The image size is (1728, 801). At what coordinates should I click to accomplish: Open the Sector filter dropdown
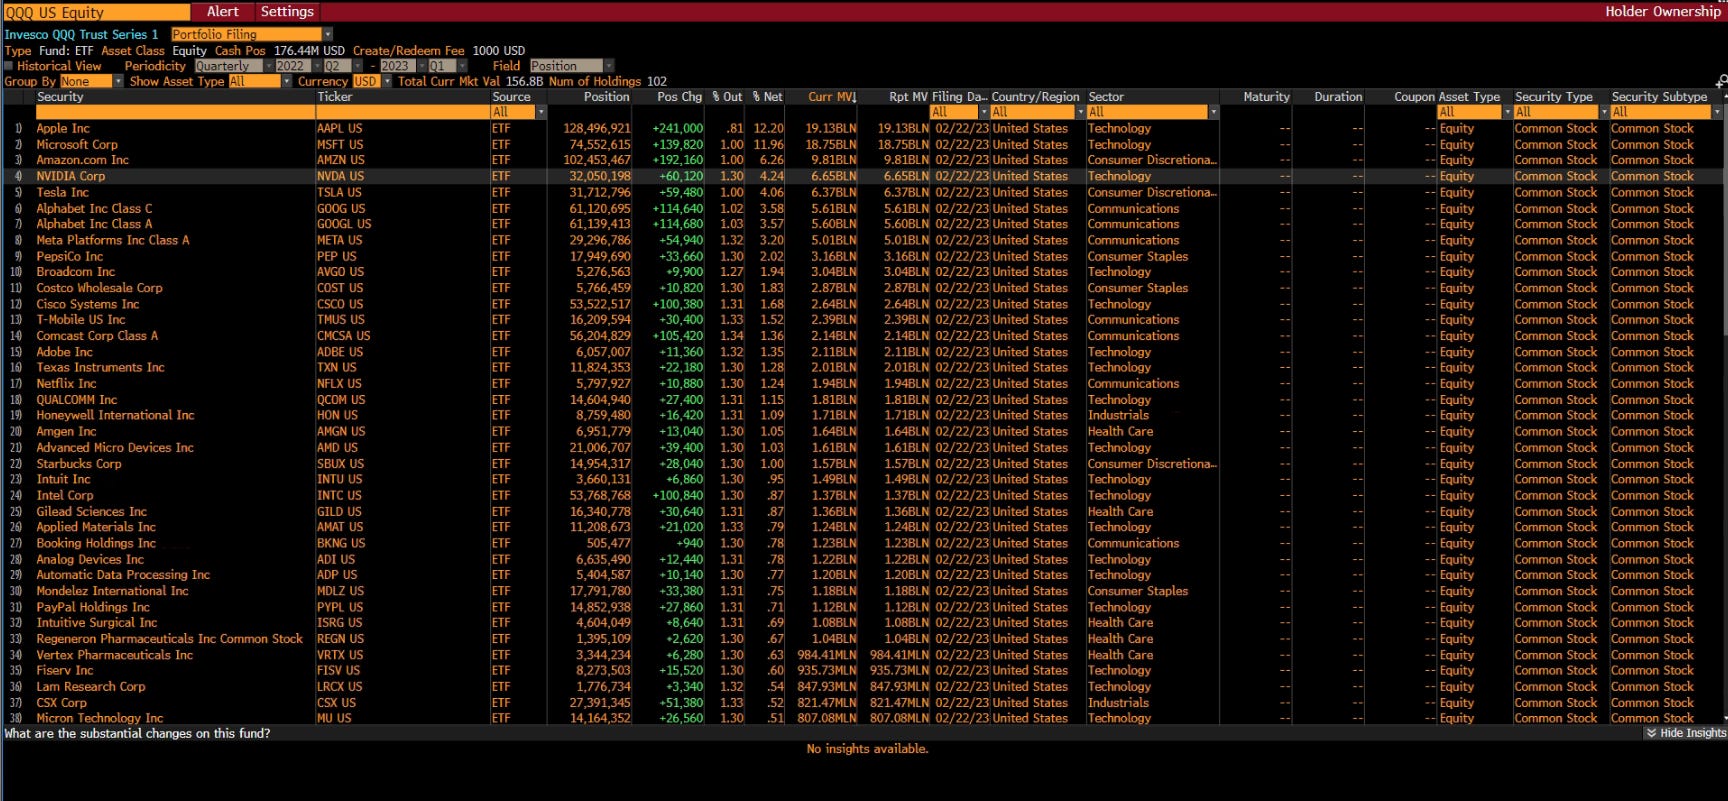pos(1152,112)
